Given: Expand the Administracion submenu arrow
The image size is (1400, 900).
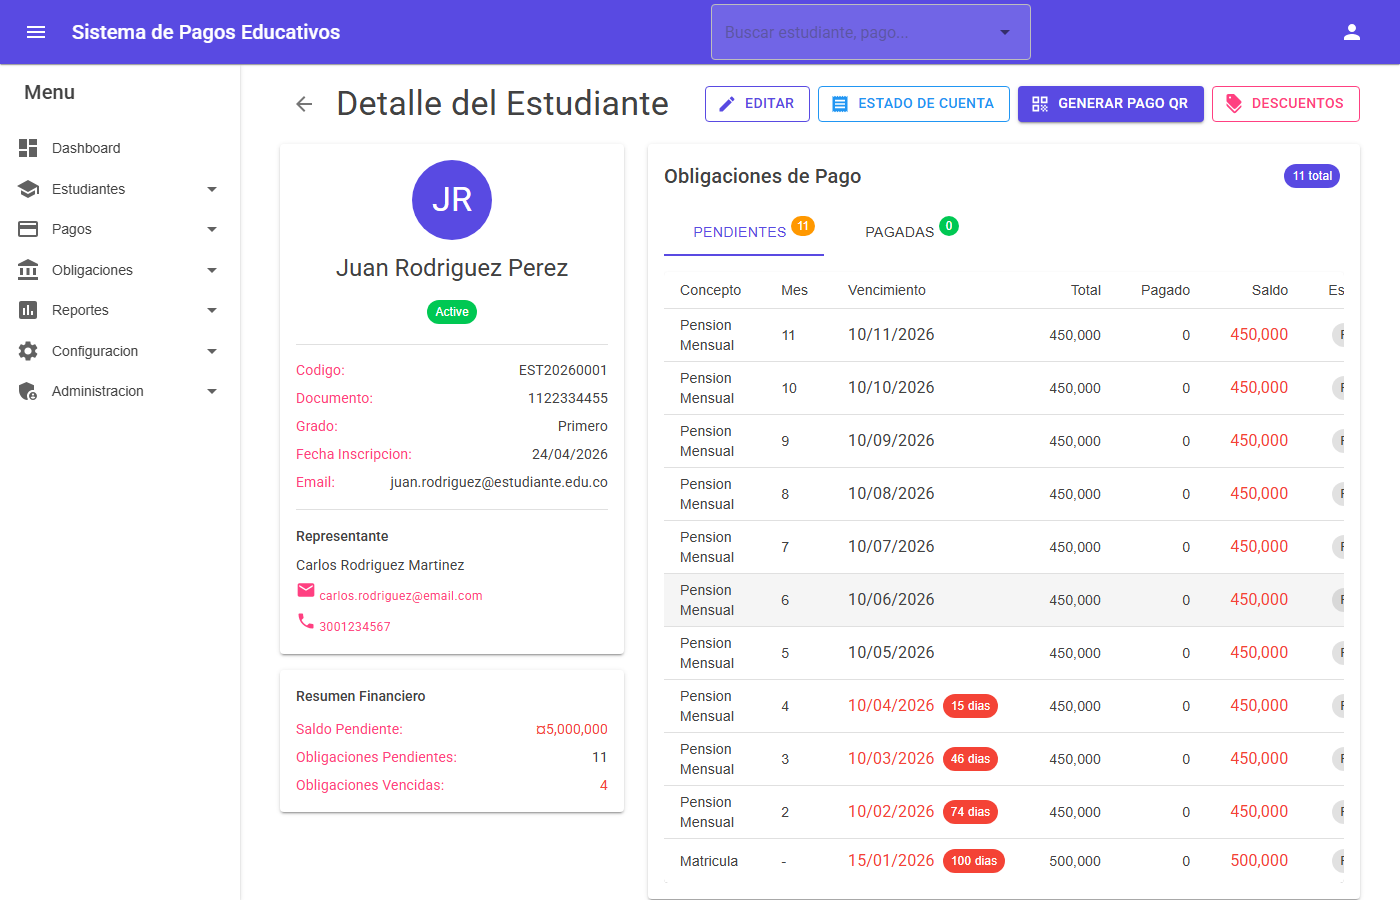Looking at the screenshot, I should 212,391.
